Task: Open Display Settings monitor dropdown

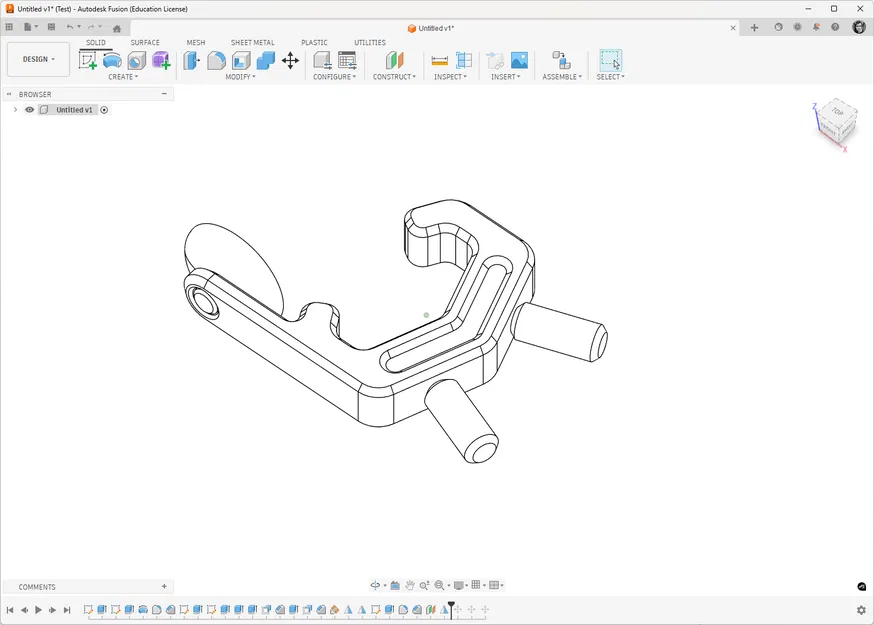Action: tap(460, 585)
